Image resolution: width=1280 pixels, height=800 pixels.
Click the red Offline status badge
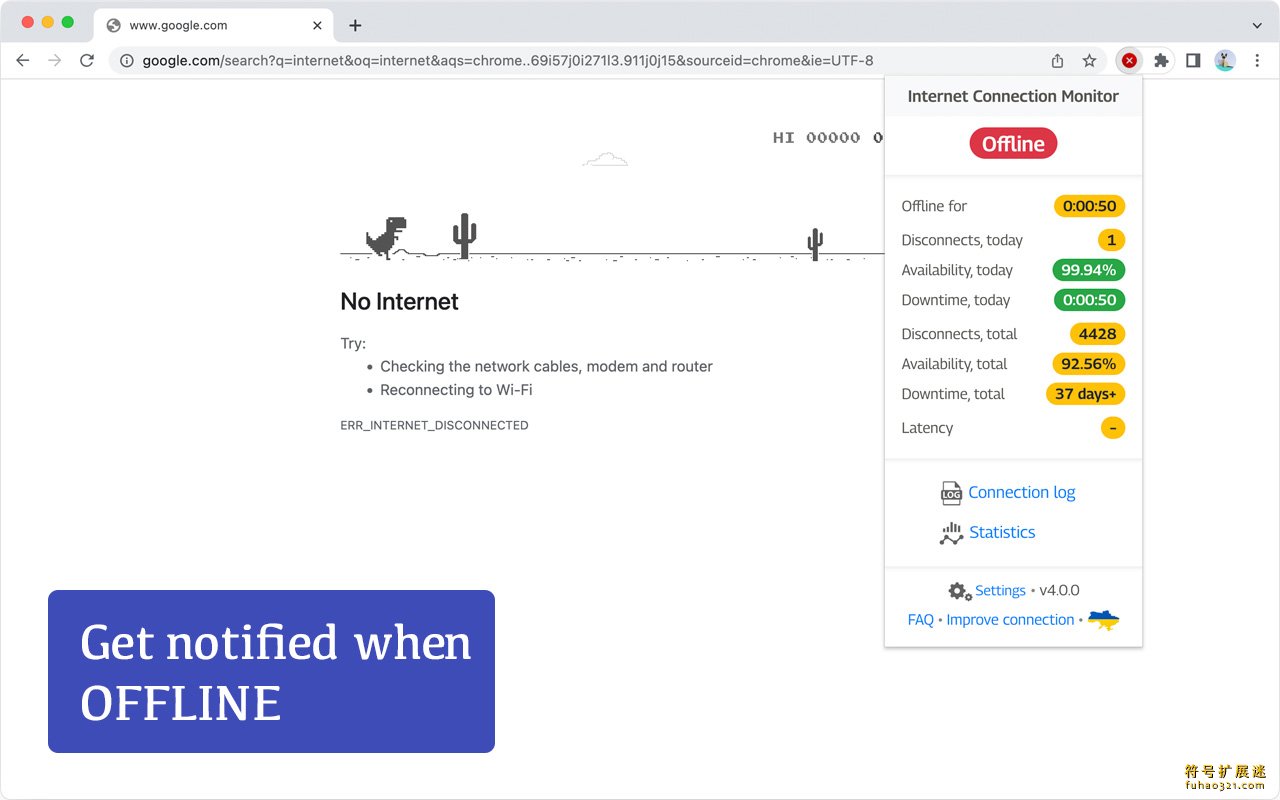(x=1013, y=144)
